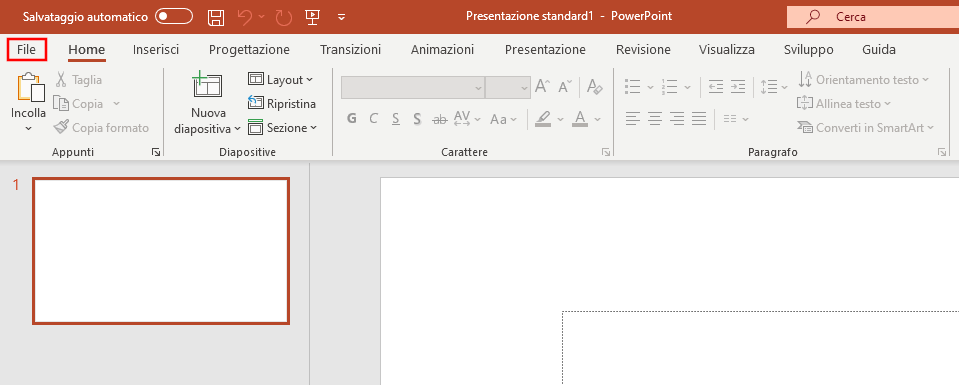Start slideshow from the quick access icon

[x=313, y=17]
